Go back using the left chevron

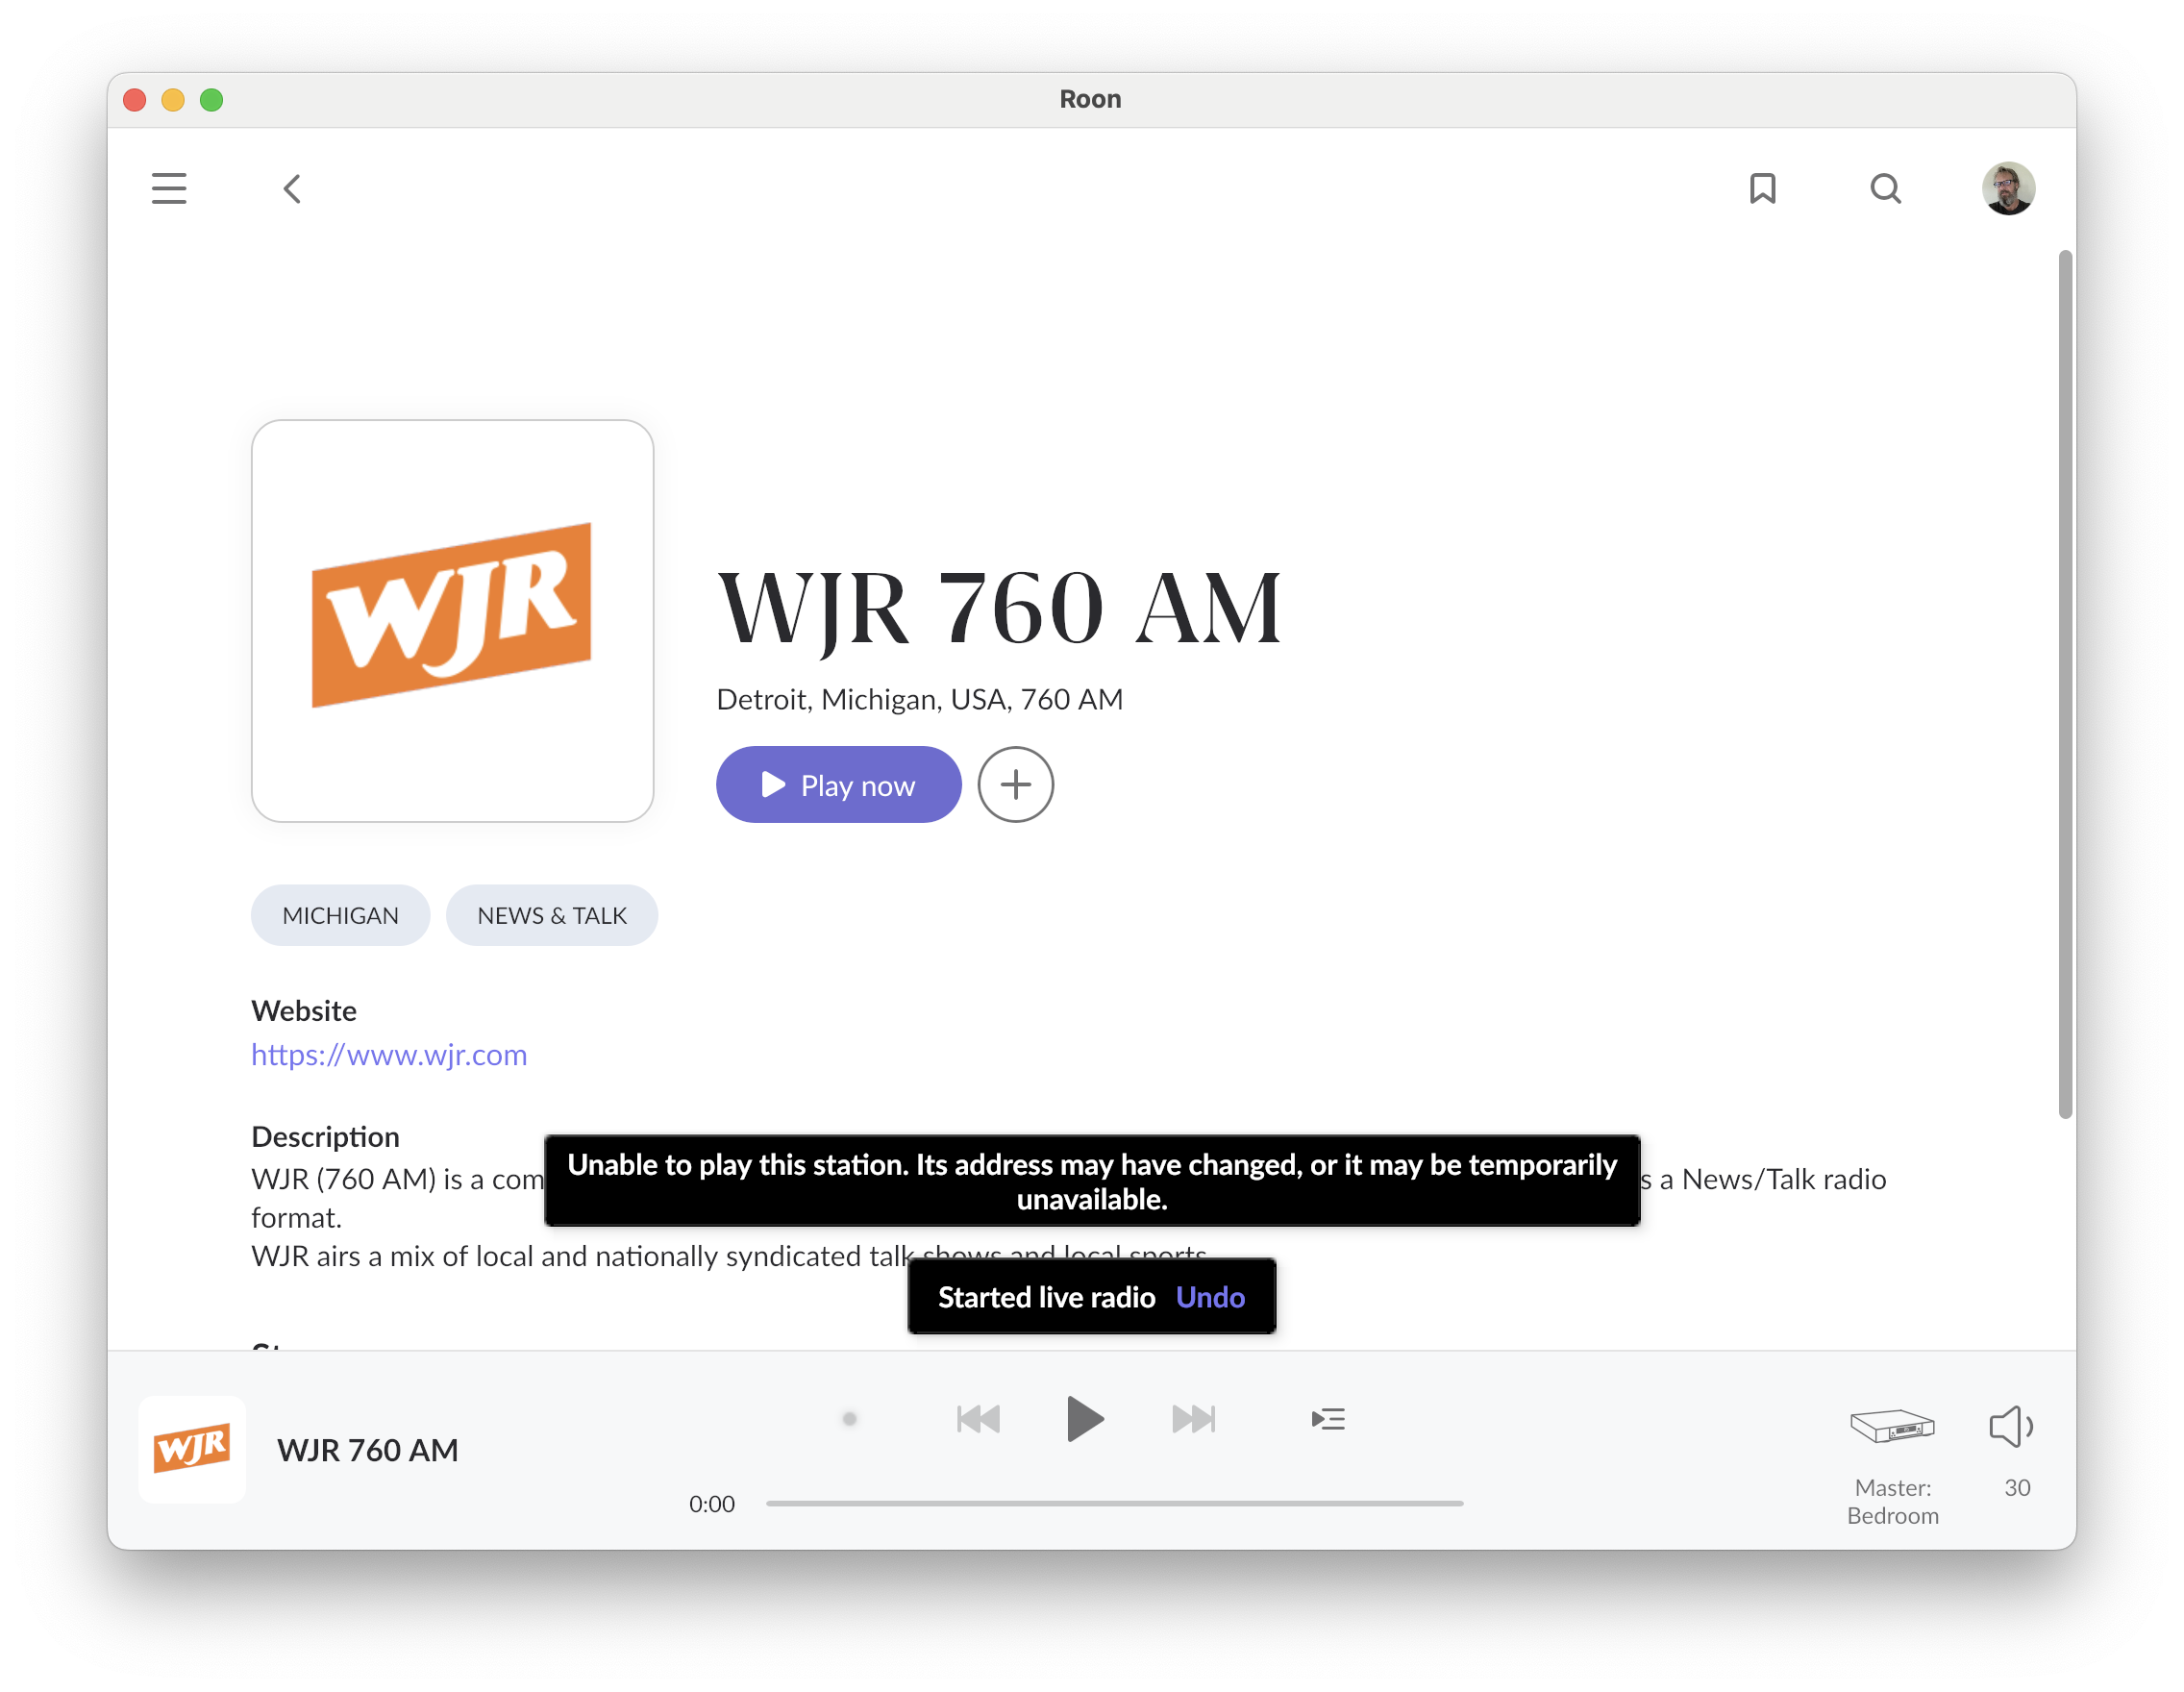click(292, 188)
